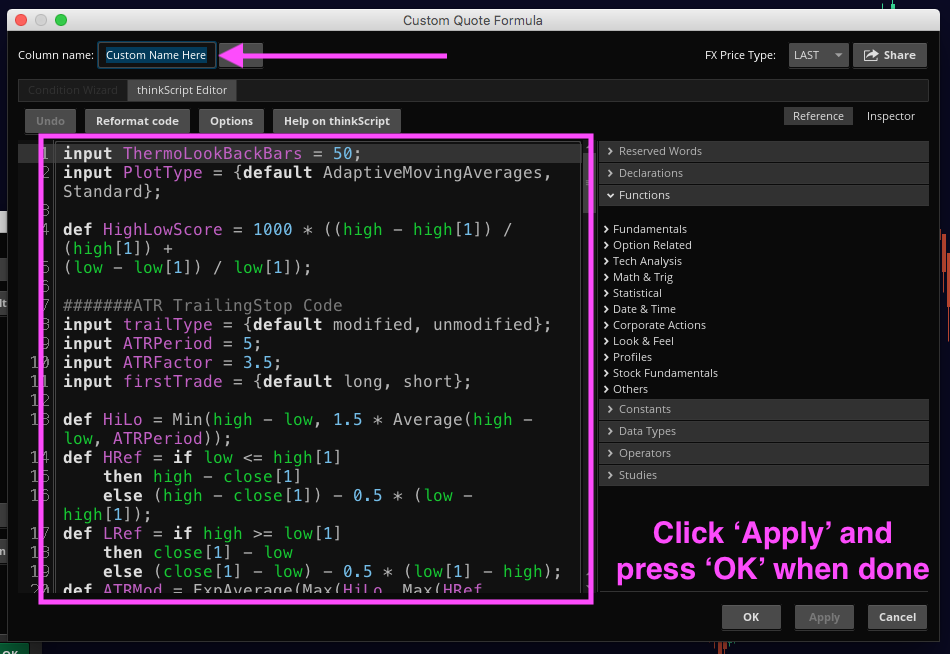
Task: Click Help on thinkScript
Action: tap(337, 121)
